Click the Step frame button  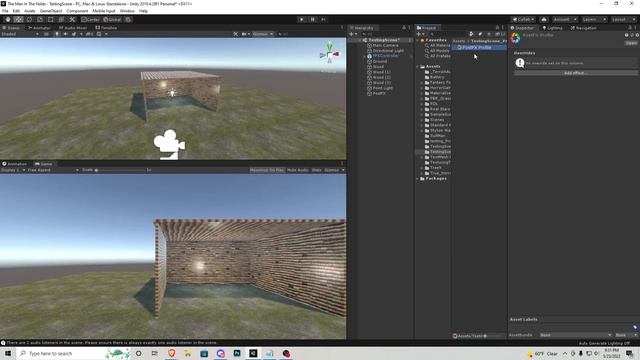(x=323, y=19)
